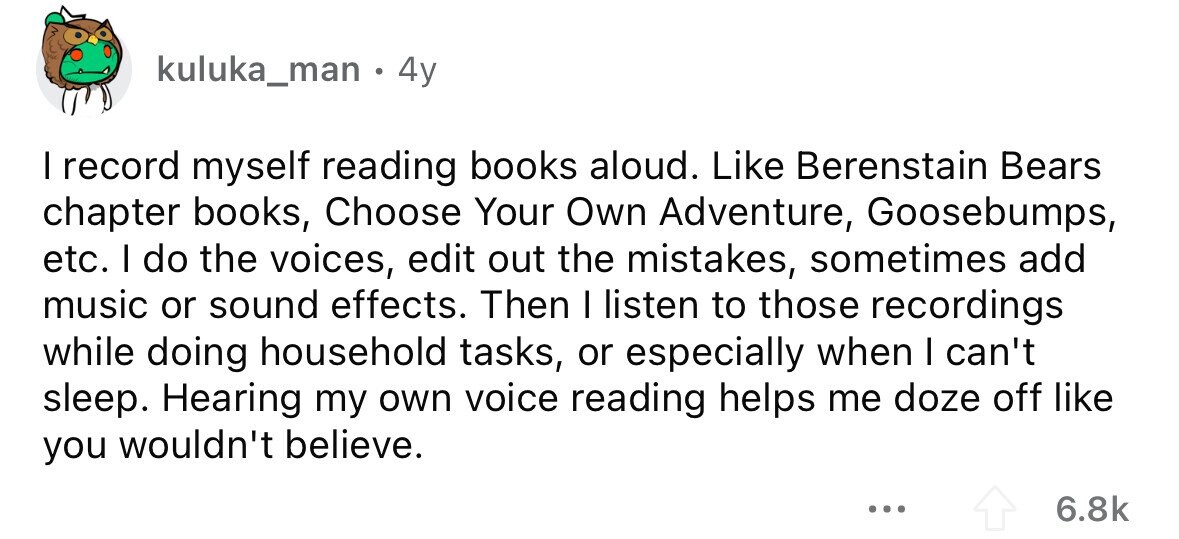This screenshot has width=1179, height=539.
Task: Click the words "Berenstain Bears"
Action: tap(945, 167)
